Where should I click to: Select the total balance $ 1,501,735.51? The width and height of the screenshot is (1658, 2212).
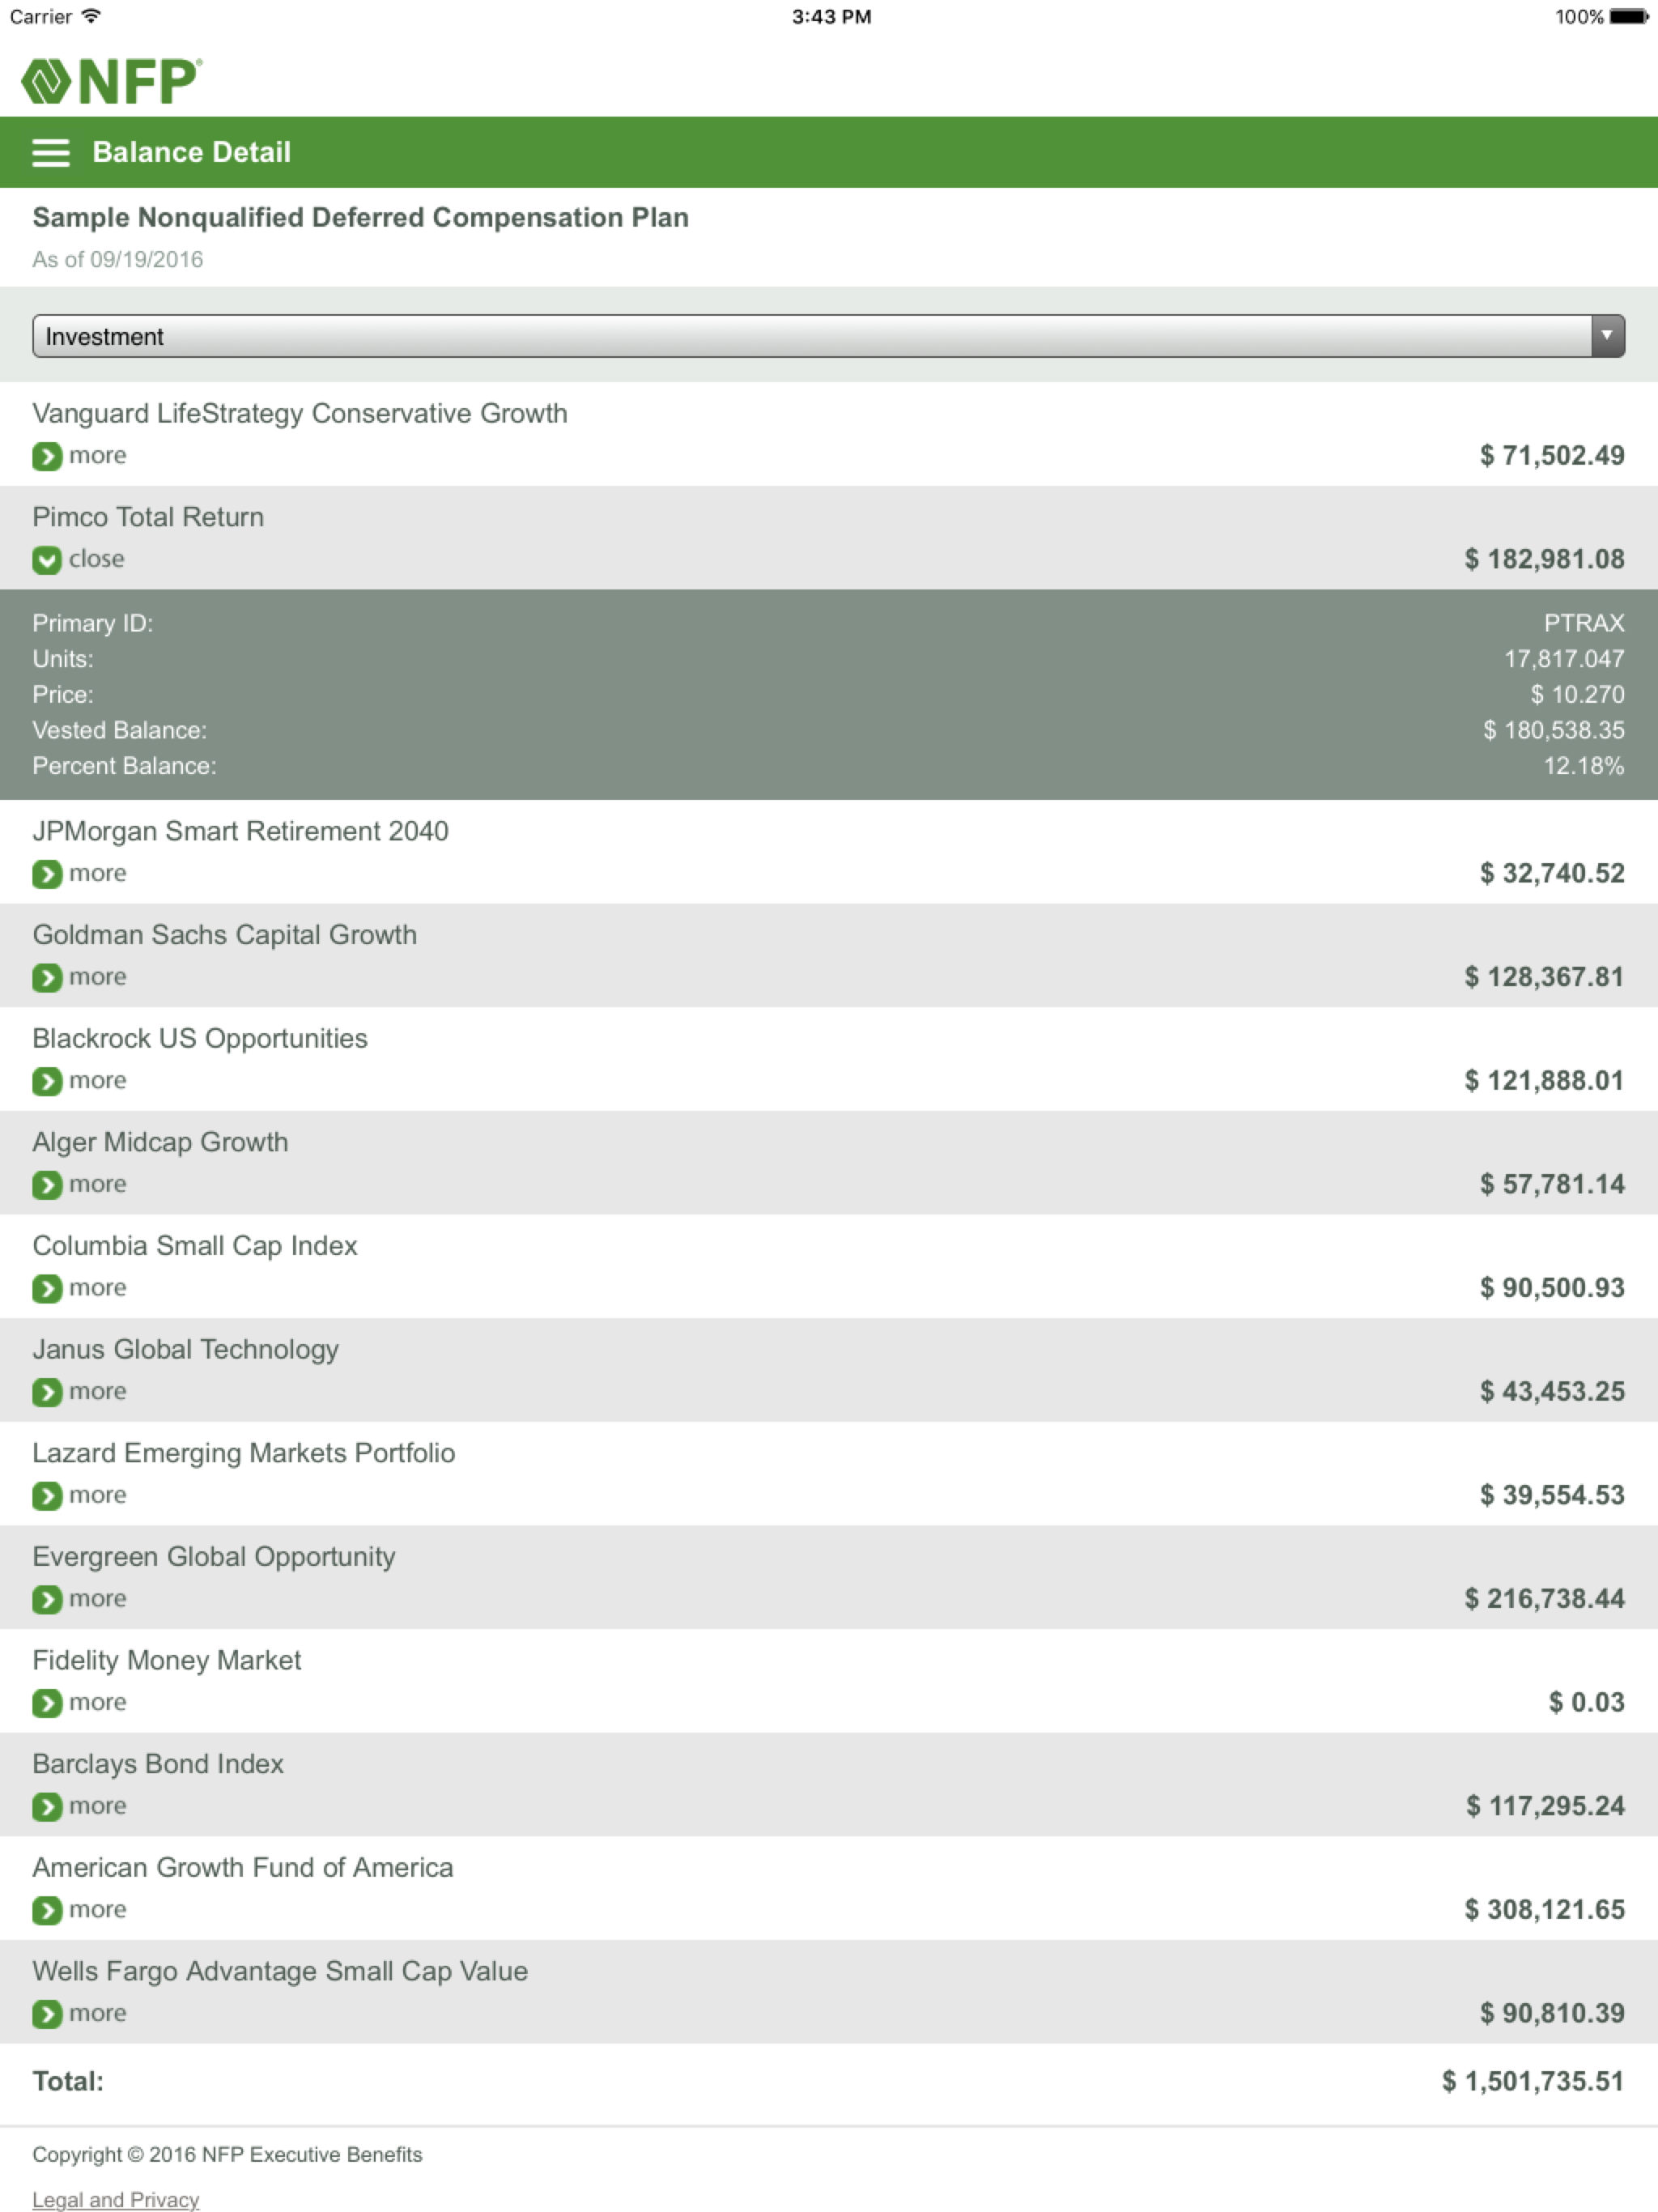tap(1533, 2081)
